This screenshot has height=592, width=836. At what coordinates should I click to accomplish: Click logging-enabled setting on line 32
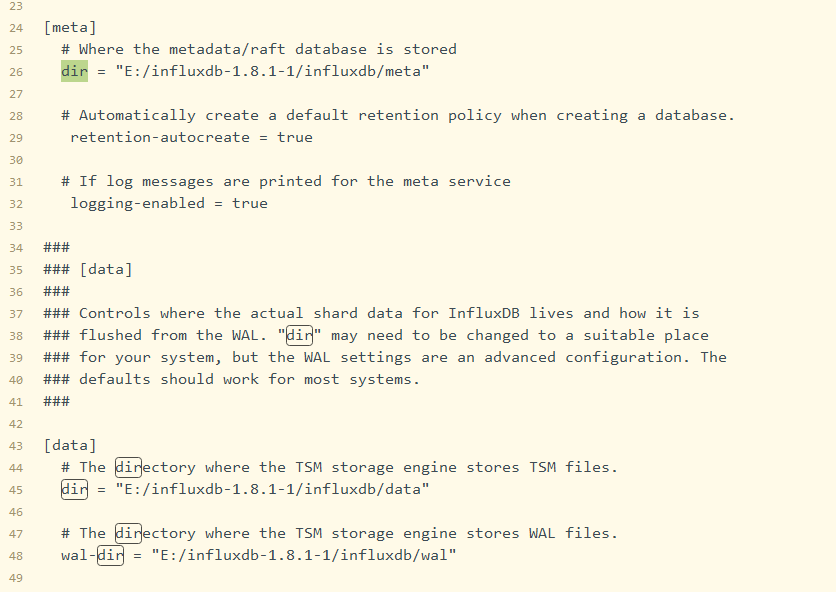(x=138, y=203)
